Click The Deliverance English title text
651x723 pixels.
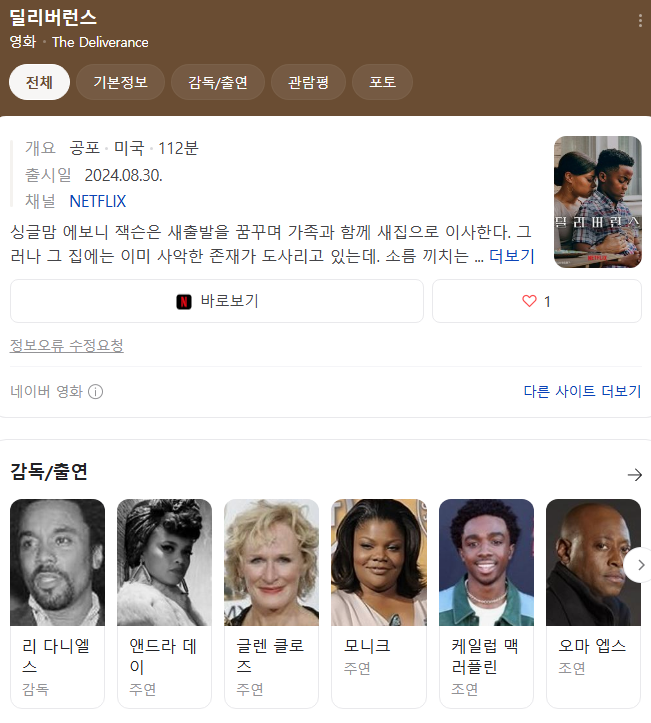(100, 42)
